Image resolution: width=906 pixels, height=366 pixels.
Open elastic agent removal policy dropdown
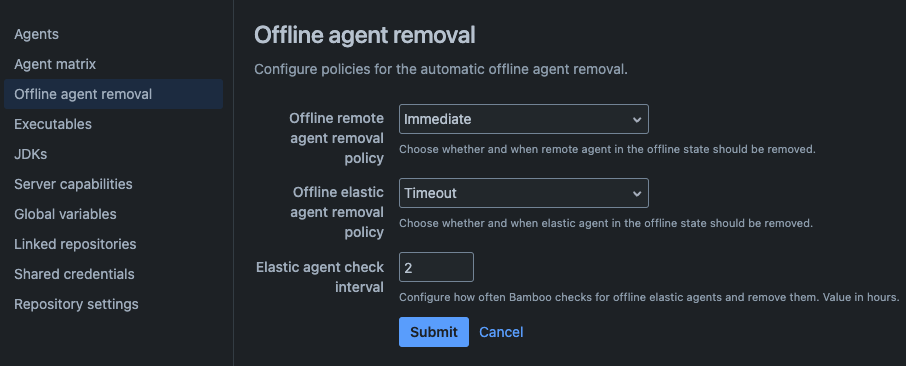click(523, 193)
